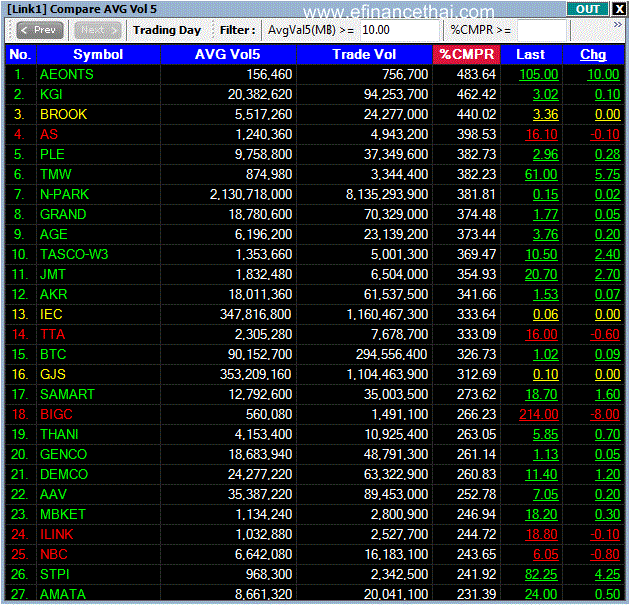Select the STPI symbol
The height and width of the screenshot is (605, 630).
(x=55, y=574)
